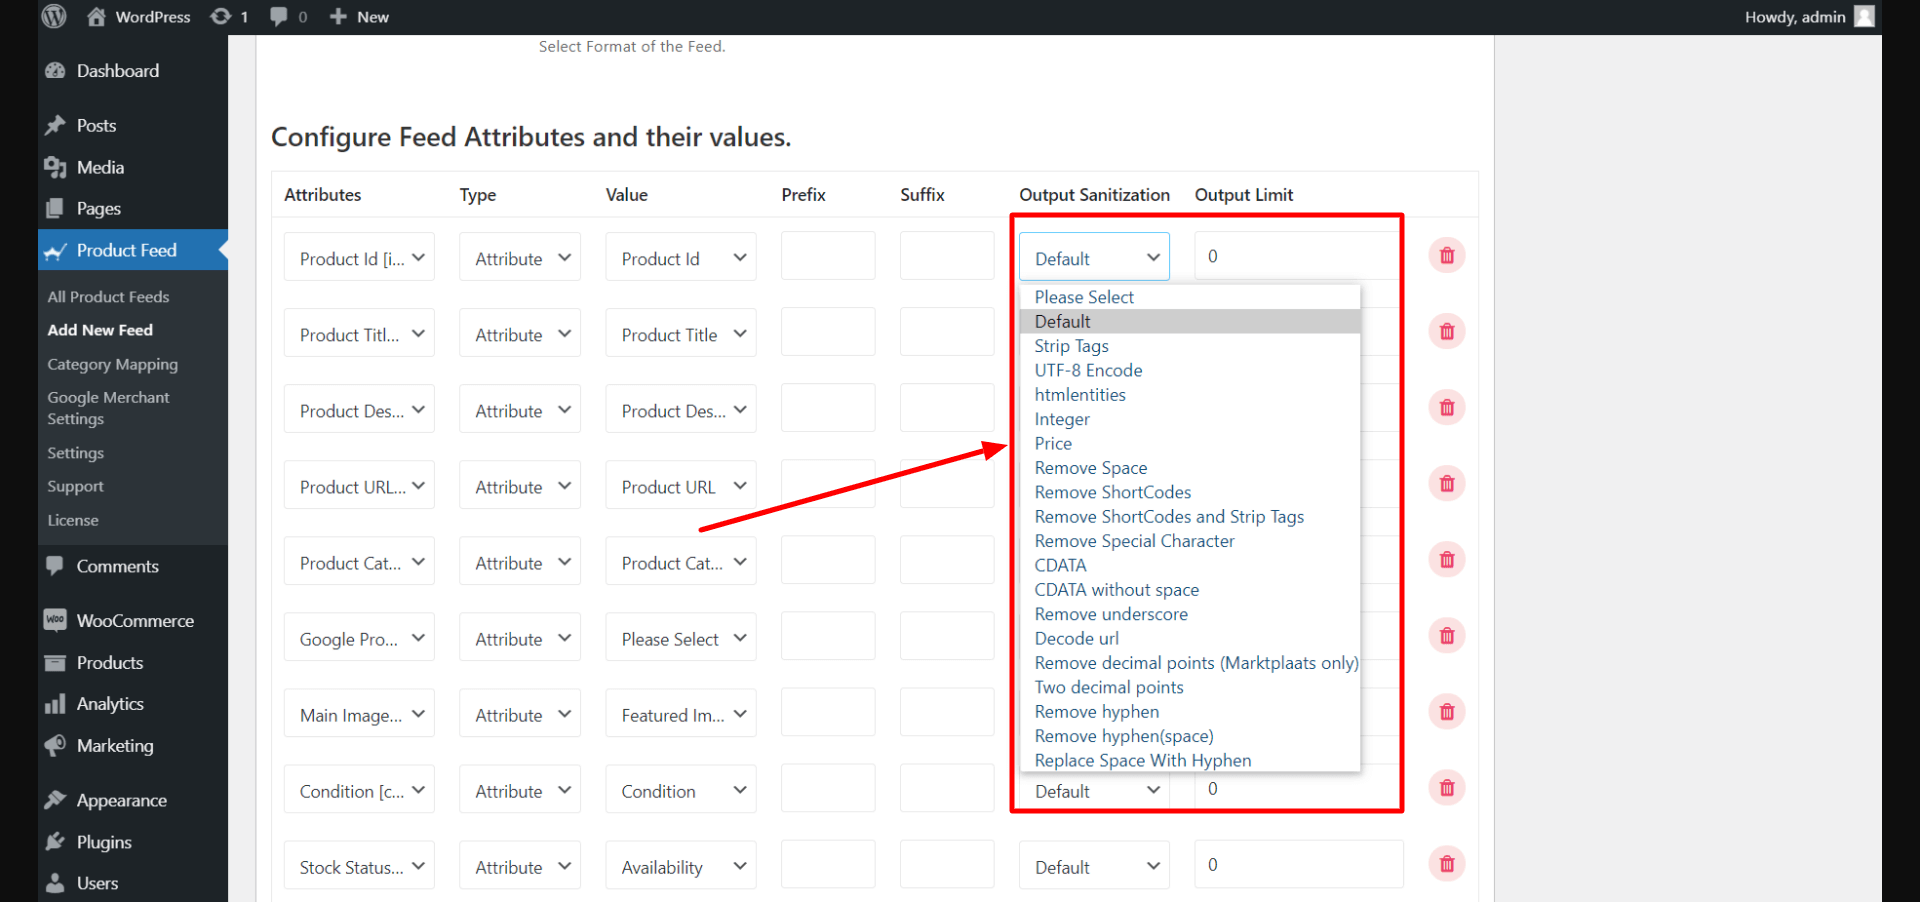This screenshot has width=1920, height=902.
Task: Open Product Feed Settings submenu
Action: tap(75, 453)
